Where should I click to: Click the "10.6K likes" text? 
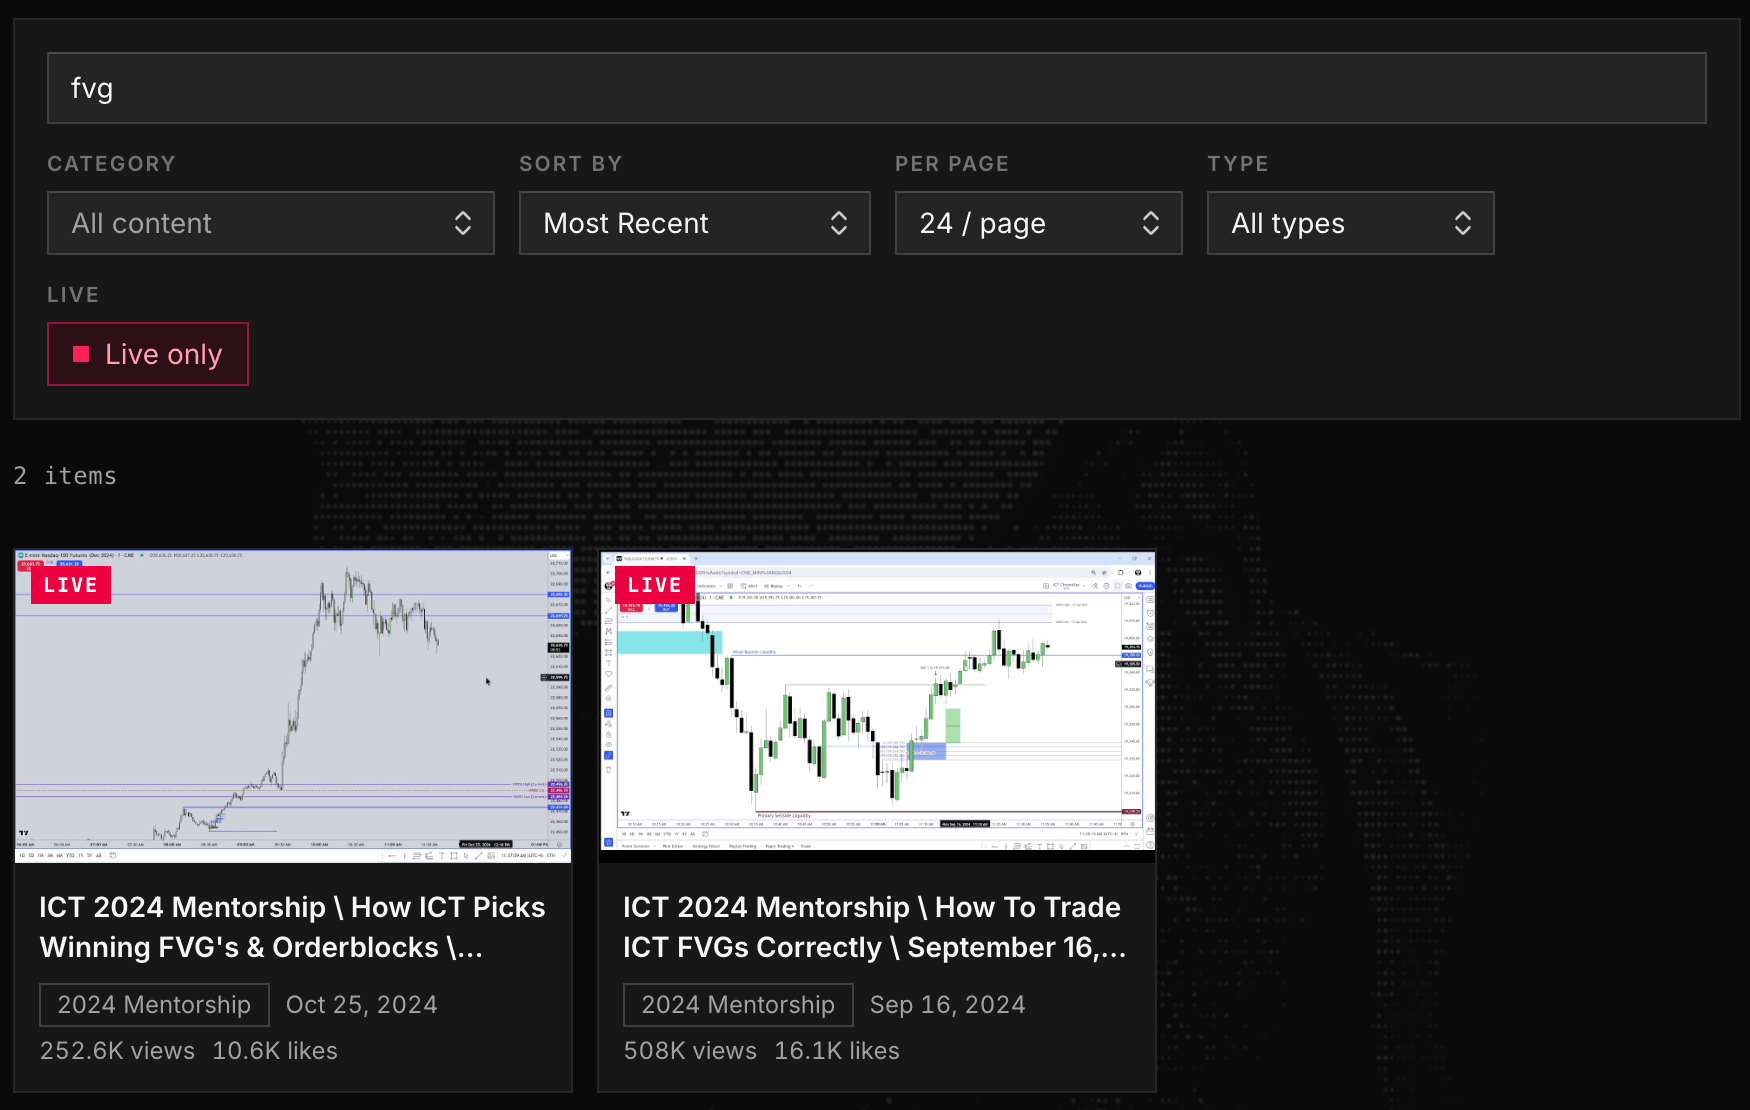tap(275, 1051)
